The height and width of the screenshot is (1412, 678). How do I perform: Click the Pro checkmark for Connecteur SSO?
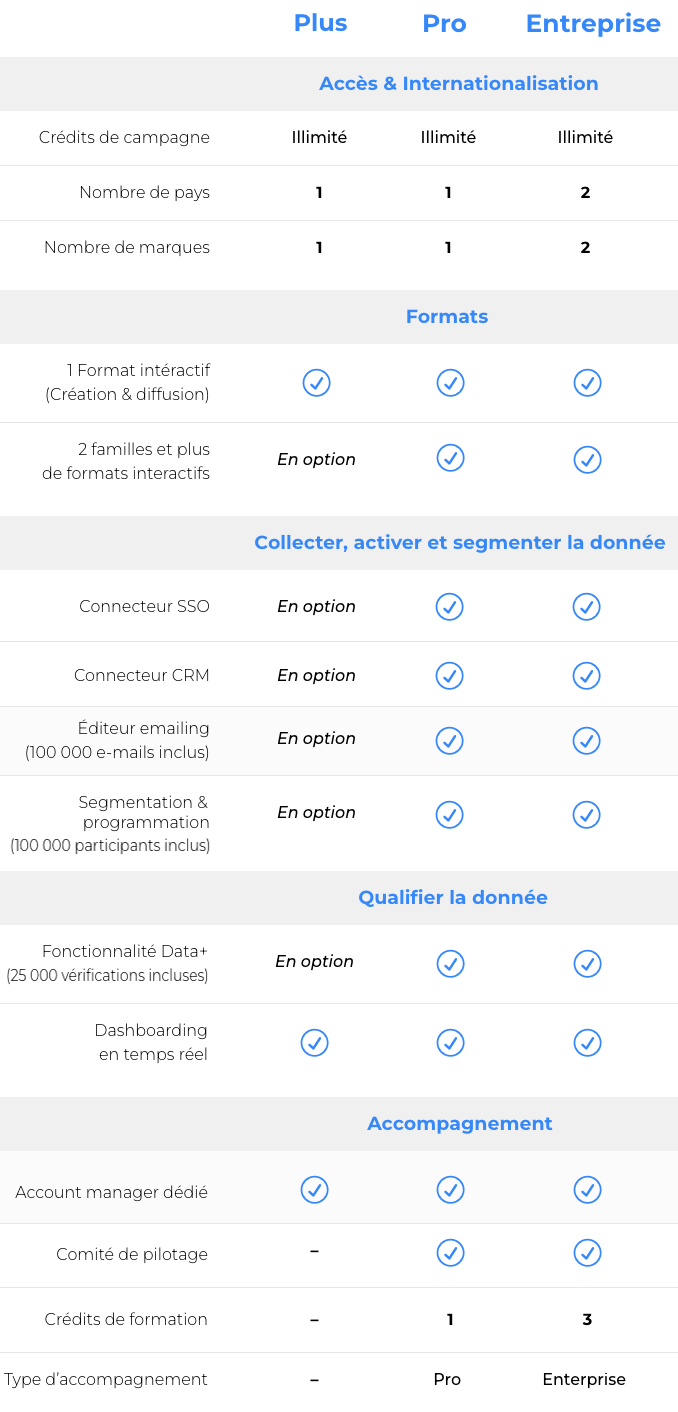(450, 607)
